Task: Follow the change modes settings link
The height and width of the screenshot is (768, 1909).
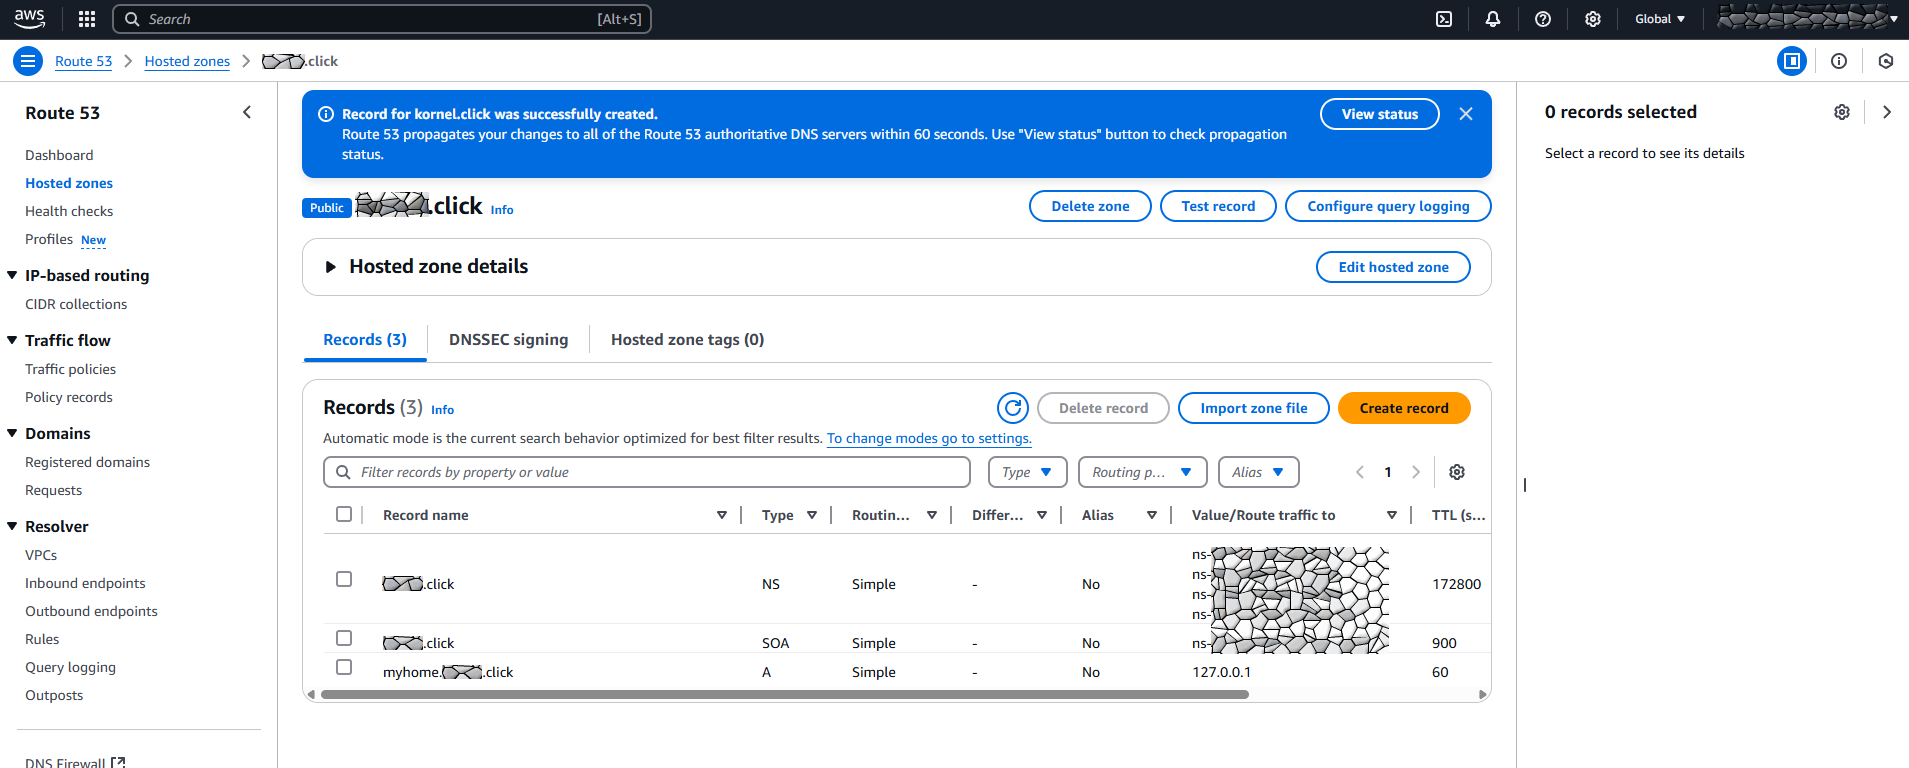Action: click(x=929, y=438)
